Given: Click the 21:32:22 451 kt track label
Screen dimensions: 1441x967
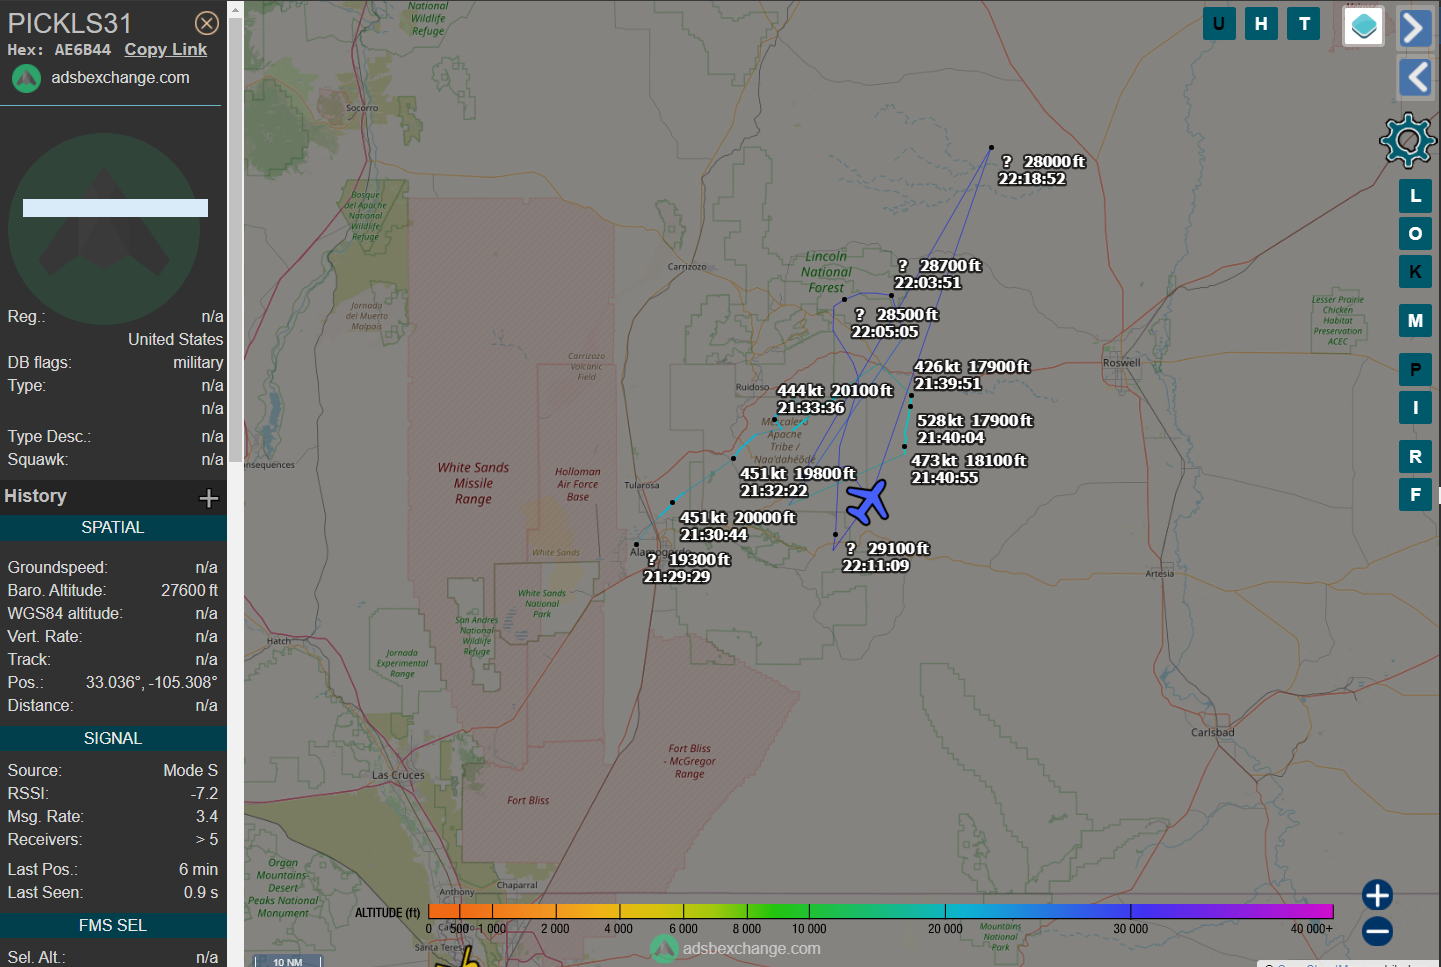Looking at the screenshot, I should [798, 482].
